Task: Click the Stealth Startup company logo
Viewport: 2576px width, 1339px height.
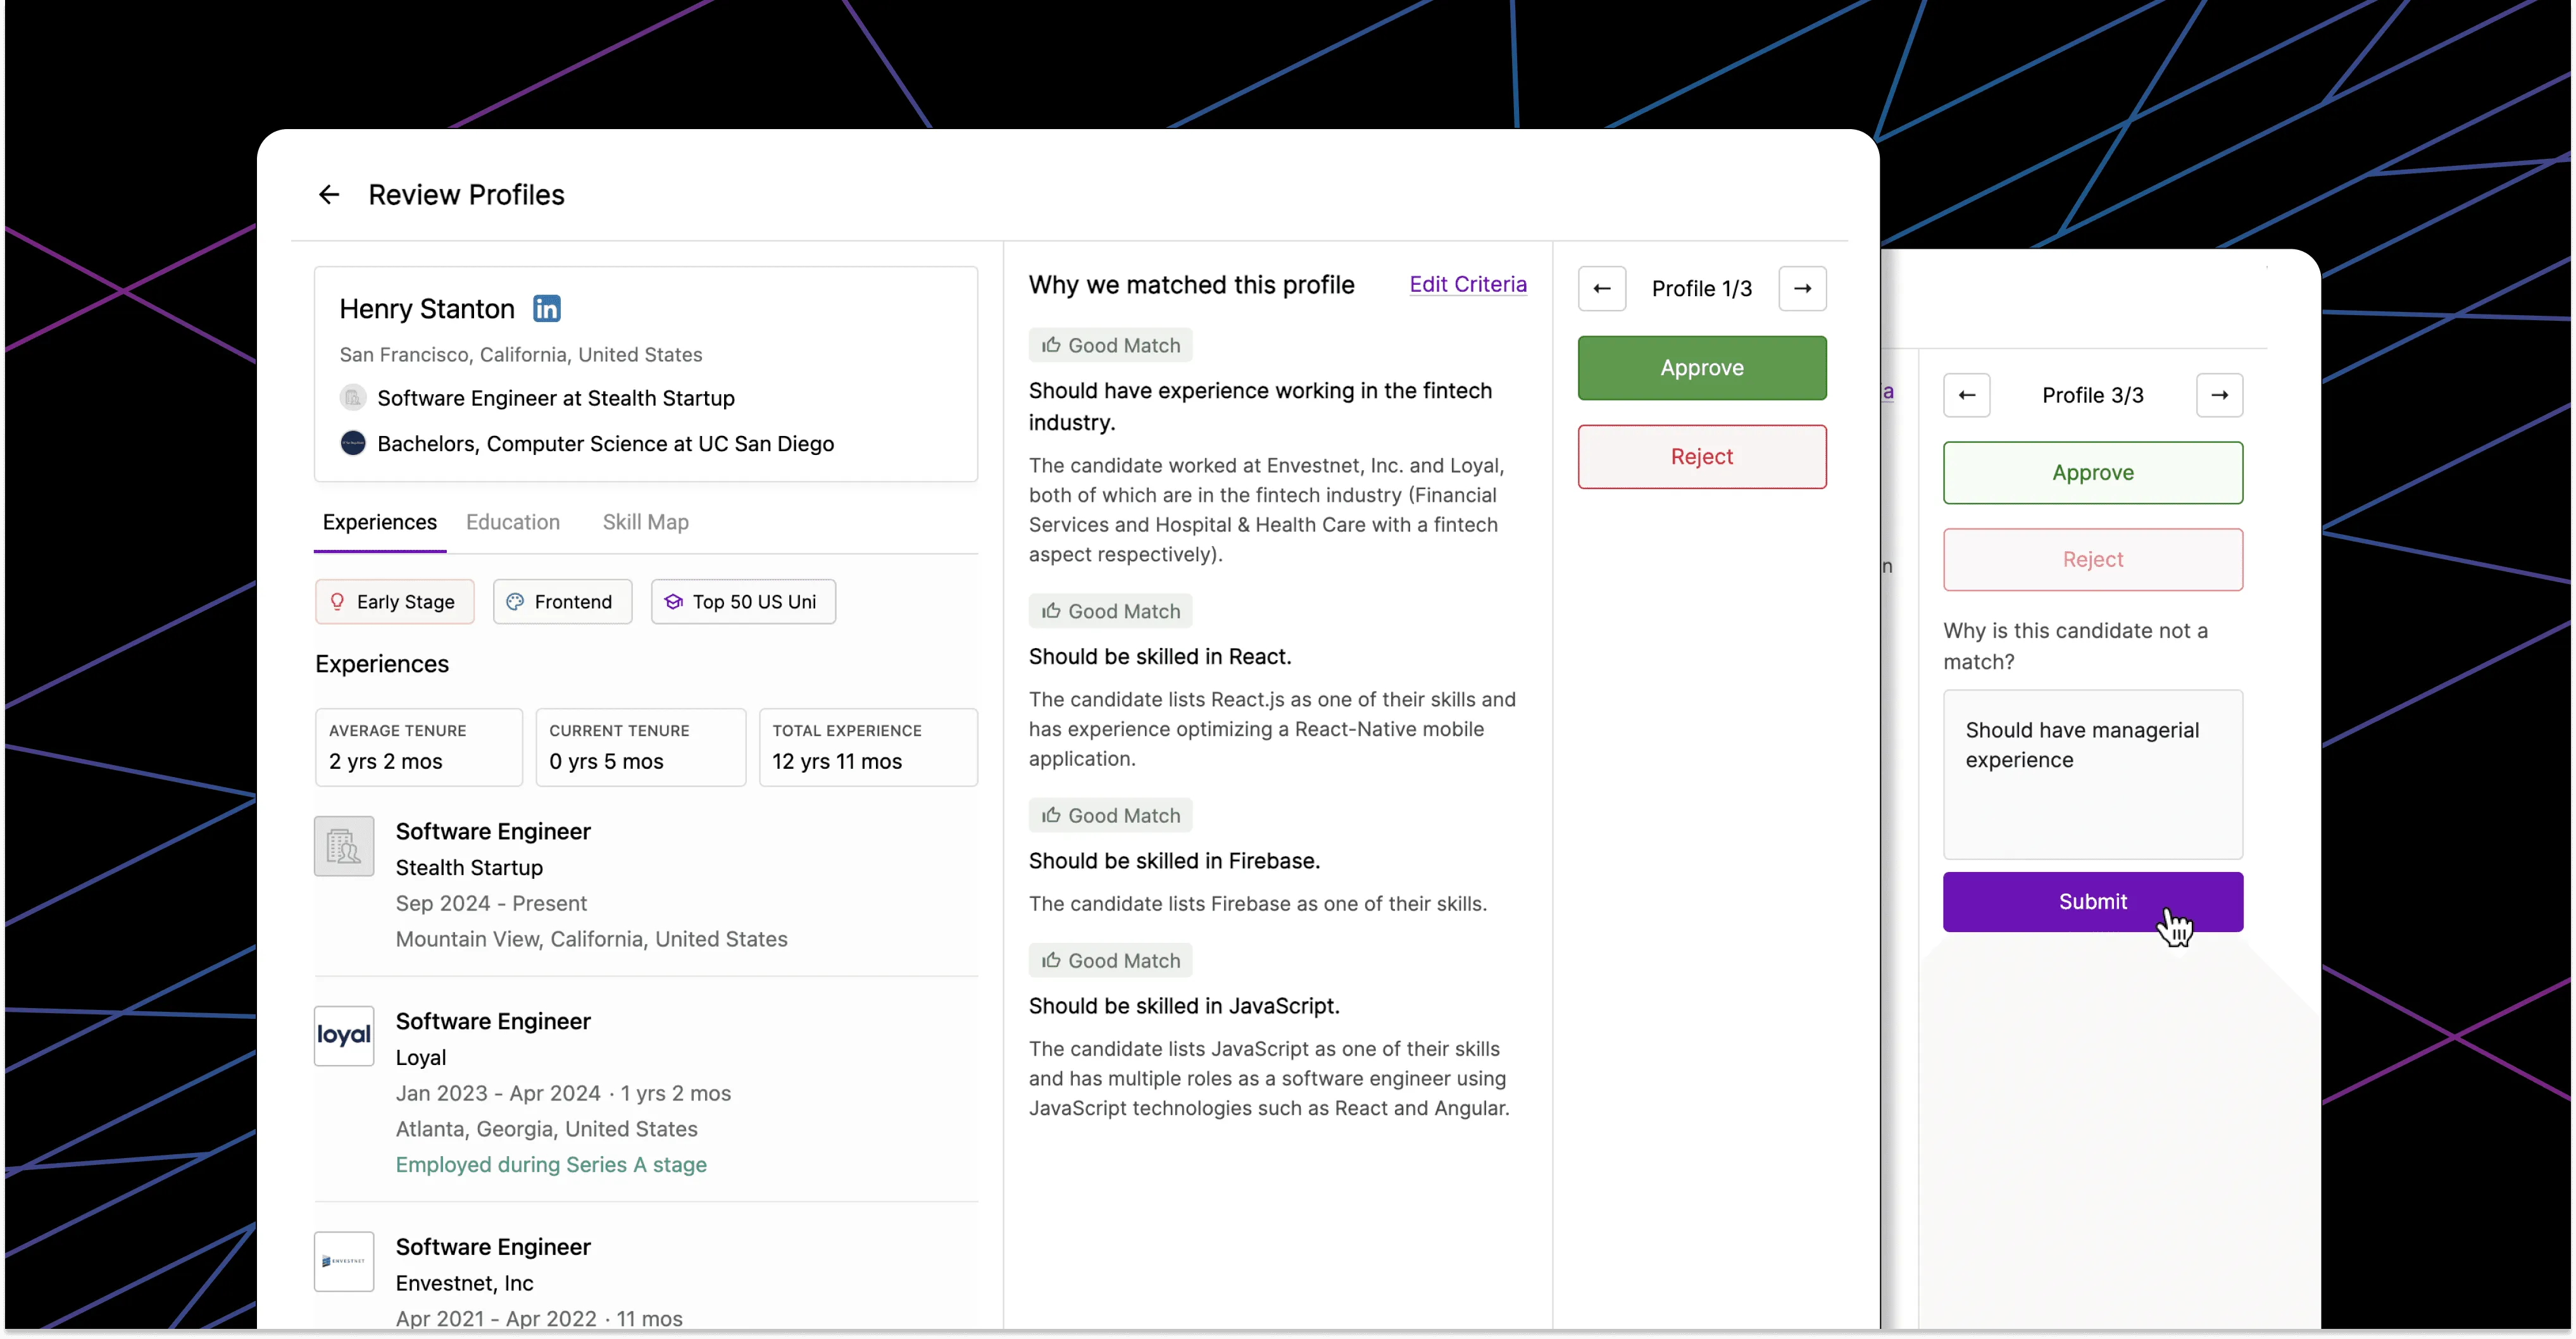Action: coord(344,846)
